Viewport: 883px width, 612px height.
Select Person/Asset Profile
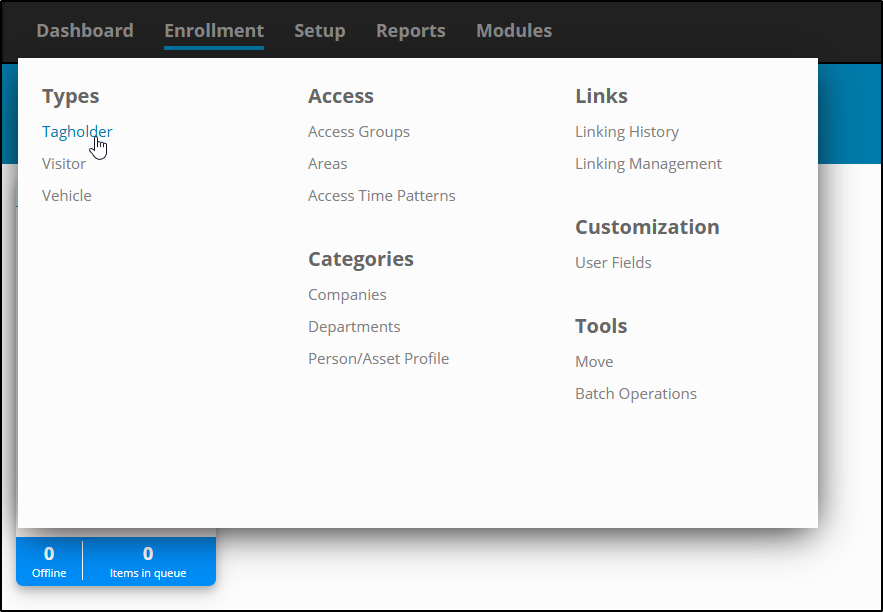(378, 359)
